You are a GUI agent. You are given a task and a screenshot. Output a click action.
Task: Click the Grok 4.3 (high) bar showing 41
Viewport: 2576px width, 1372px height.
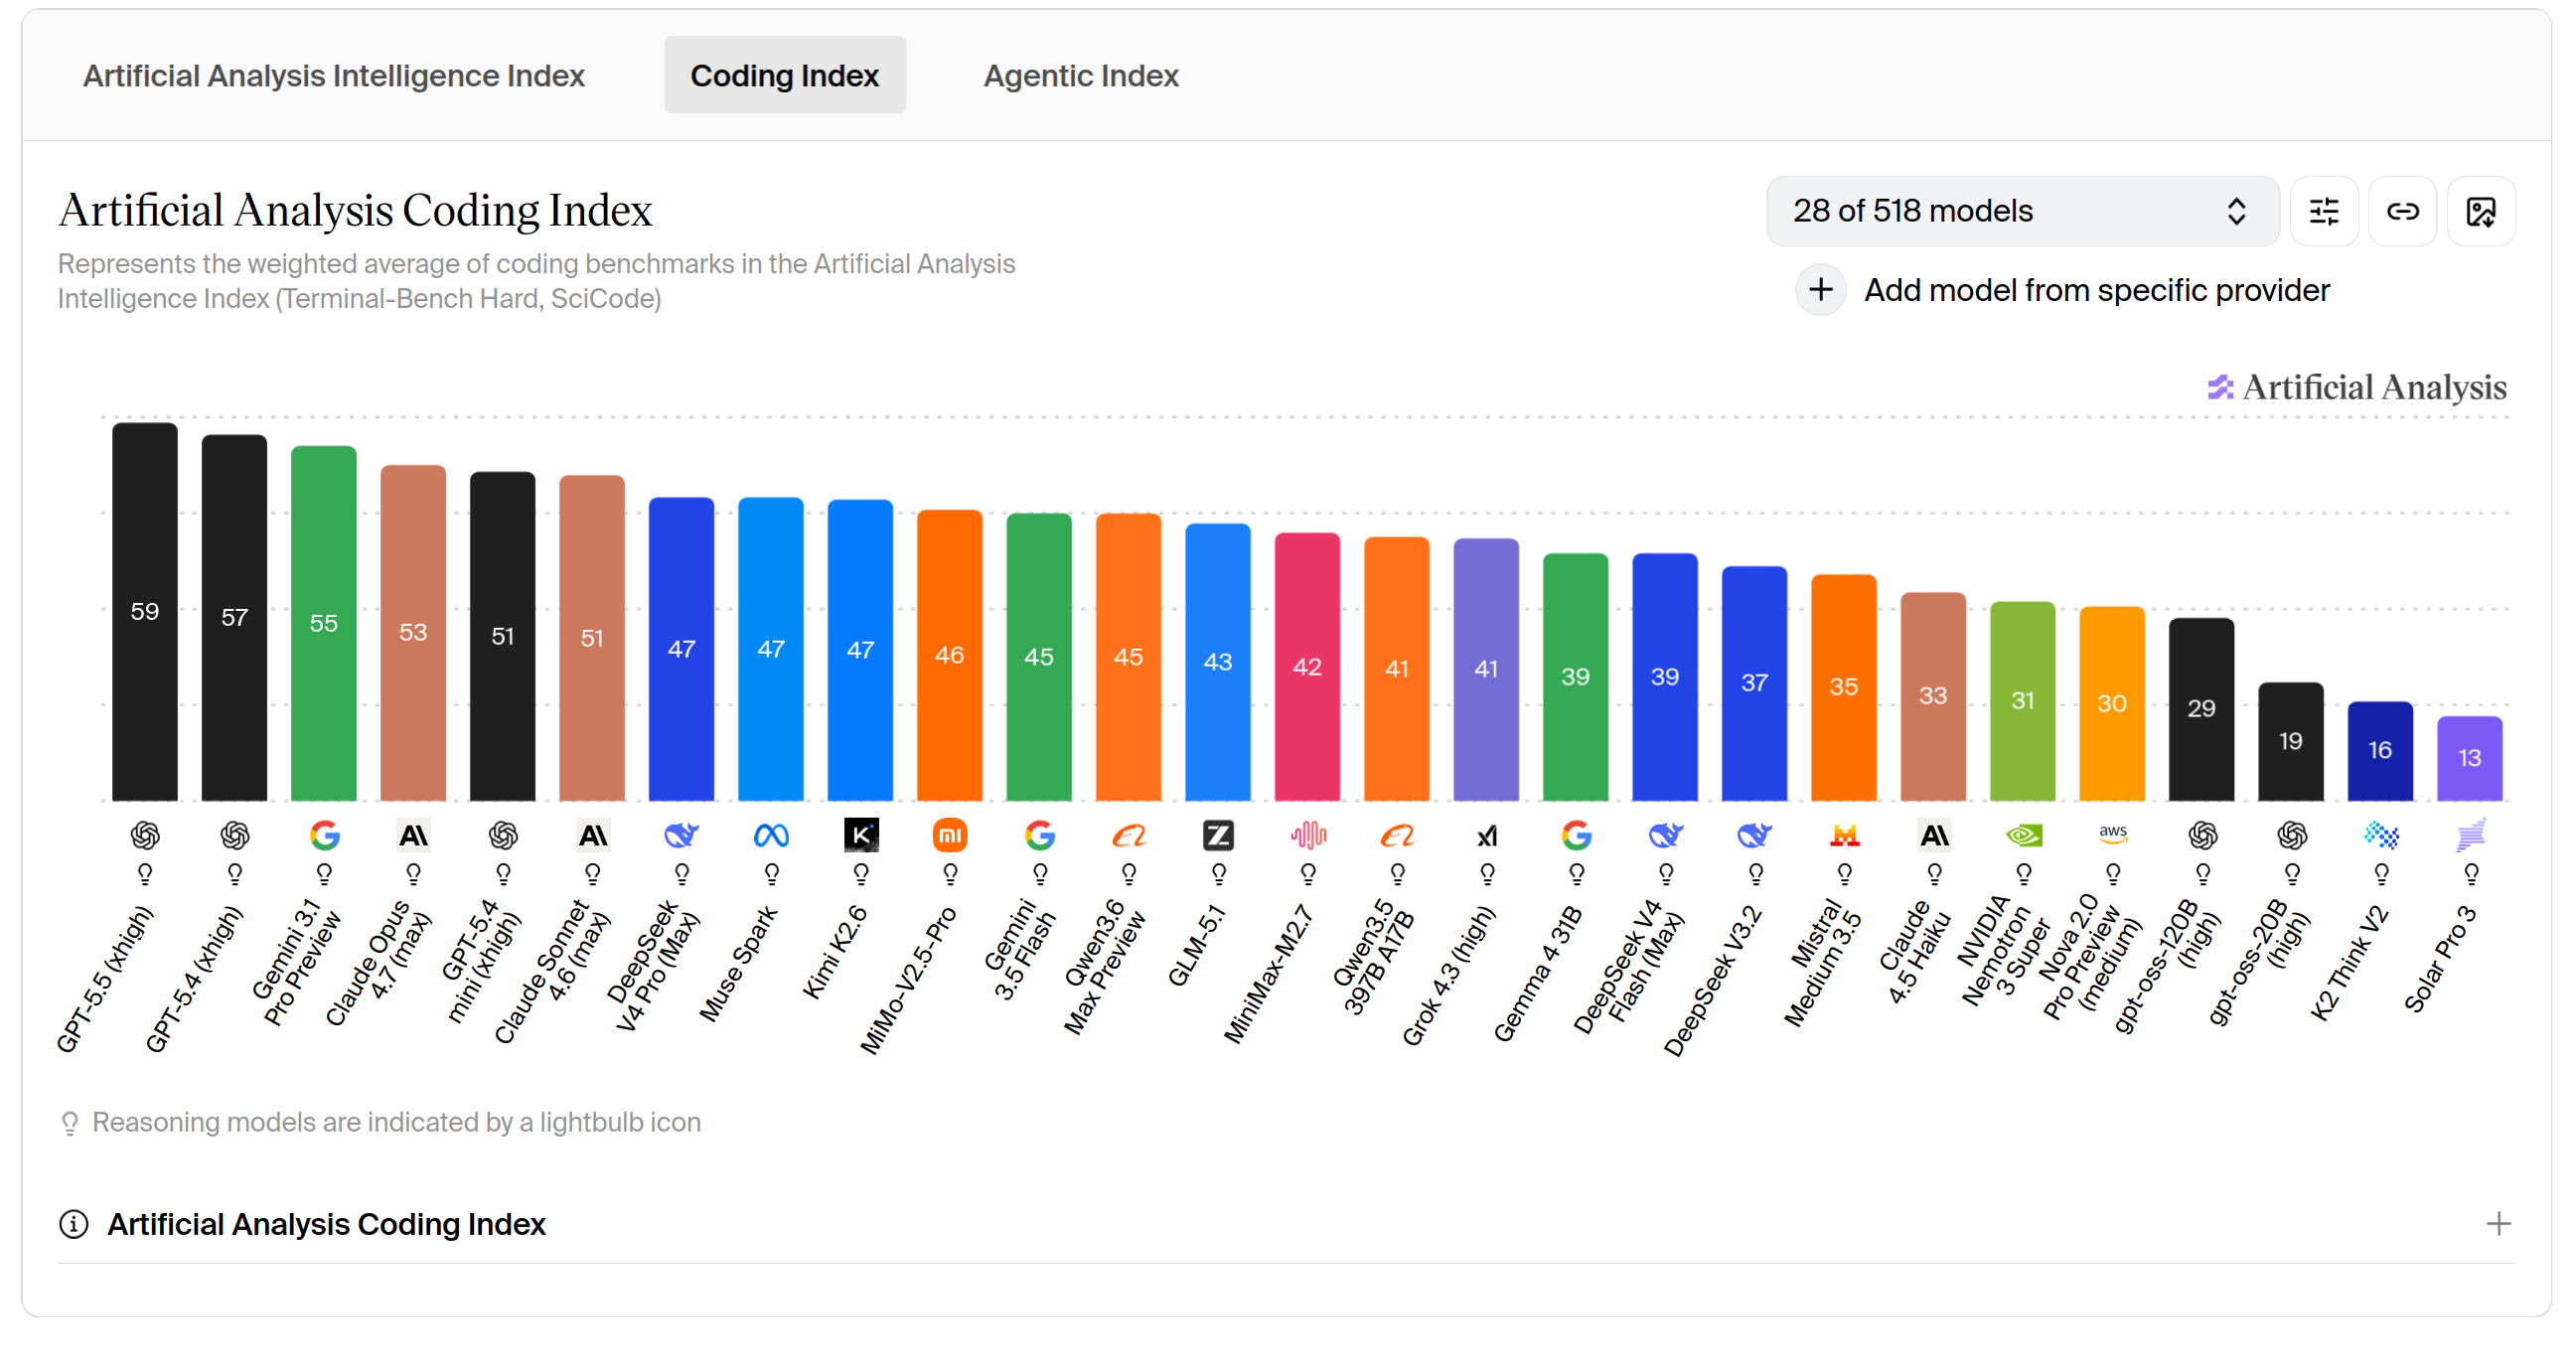pyautogui.click(x=1487, y=670)
